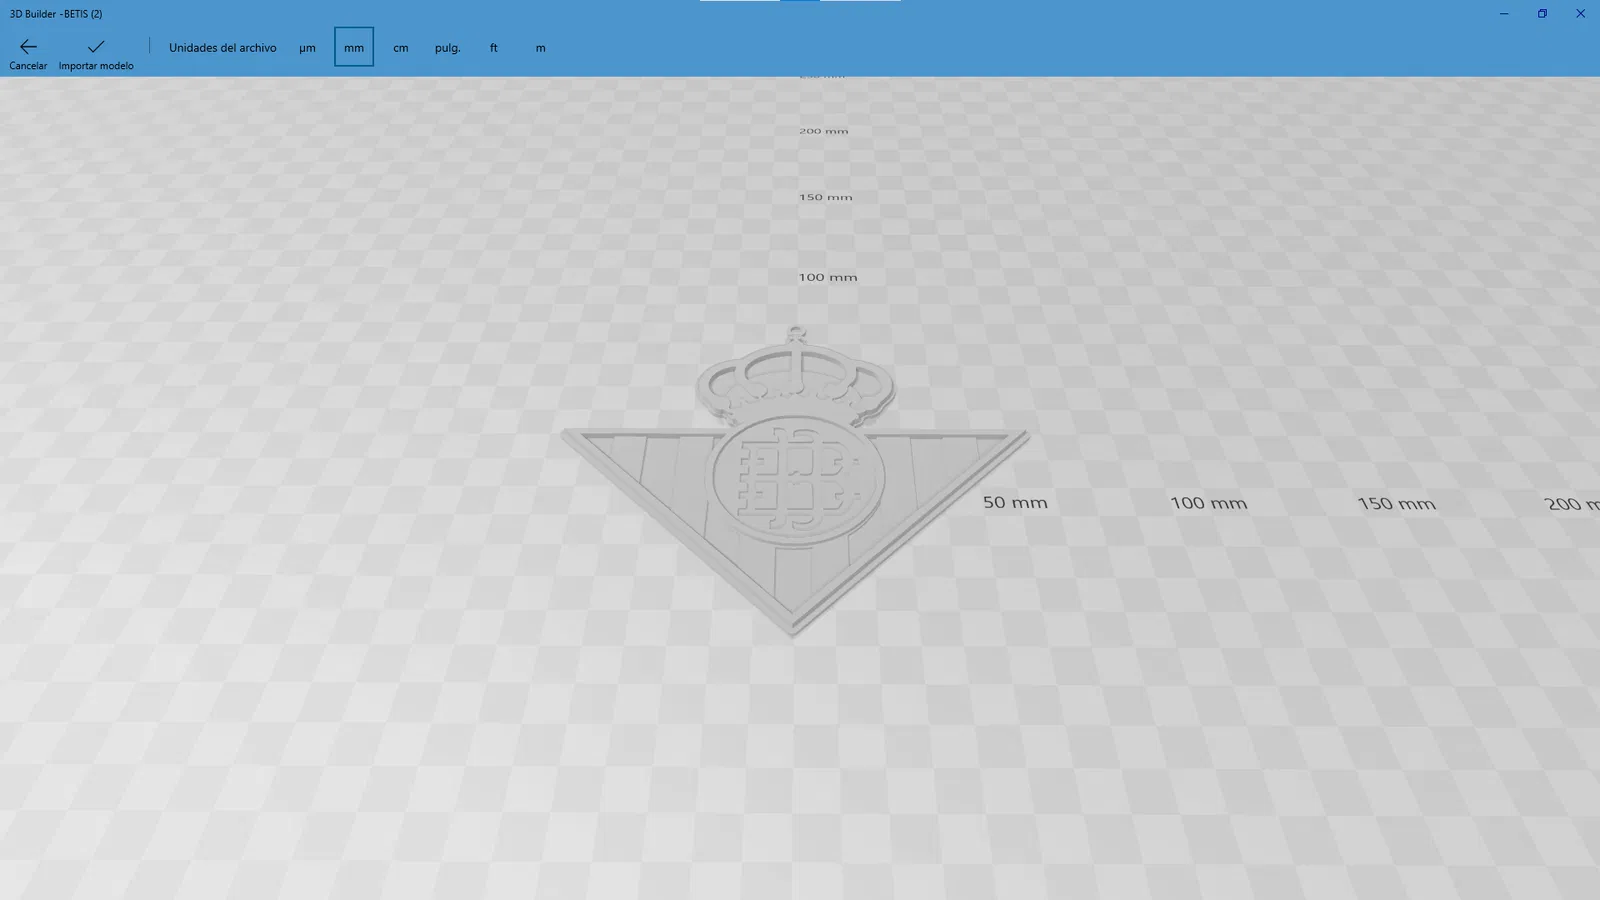Pick the ft unit option

(x=494, y=47)
